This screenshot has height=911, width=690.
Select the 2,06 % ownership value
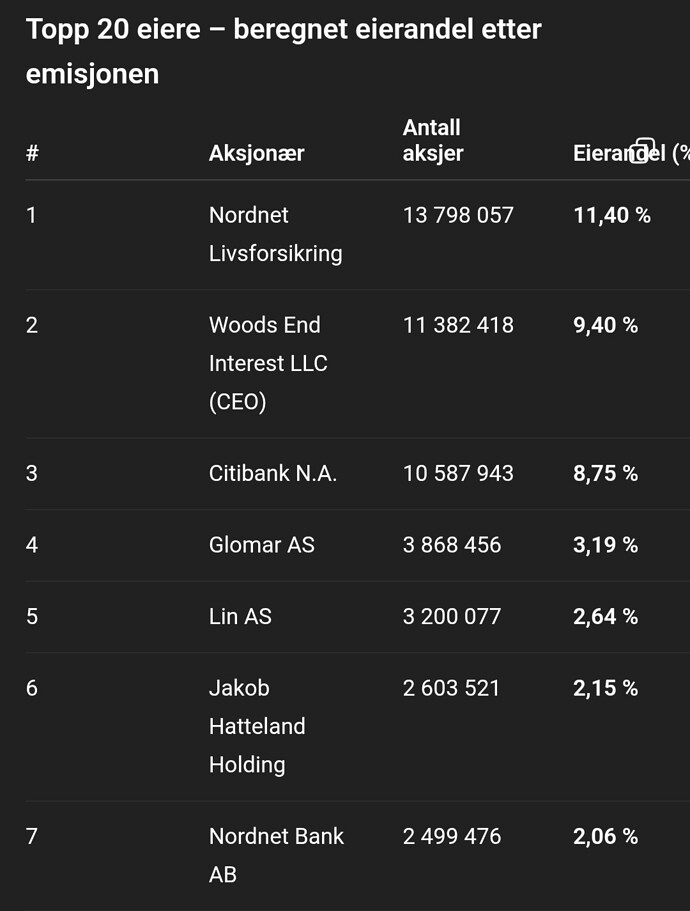[605, 836]
